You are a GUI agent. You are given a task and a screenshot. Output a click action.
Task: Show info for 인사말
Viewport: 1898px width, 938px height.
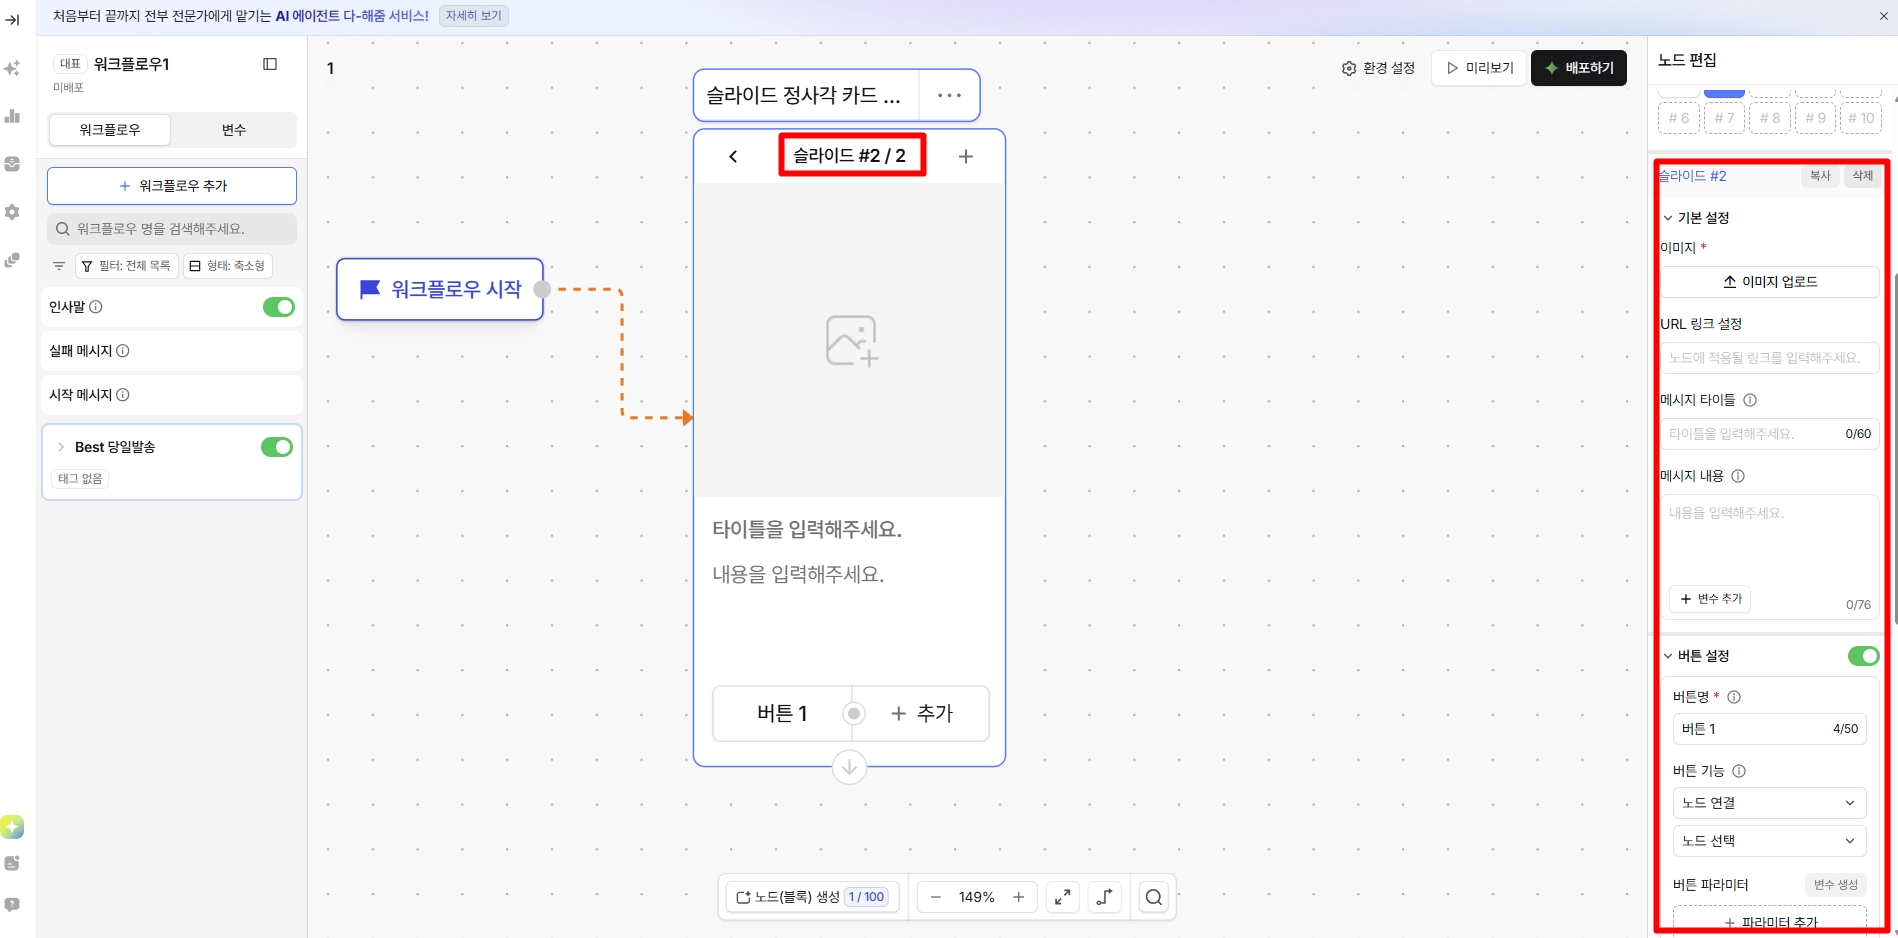click(x=96, y=307)
